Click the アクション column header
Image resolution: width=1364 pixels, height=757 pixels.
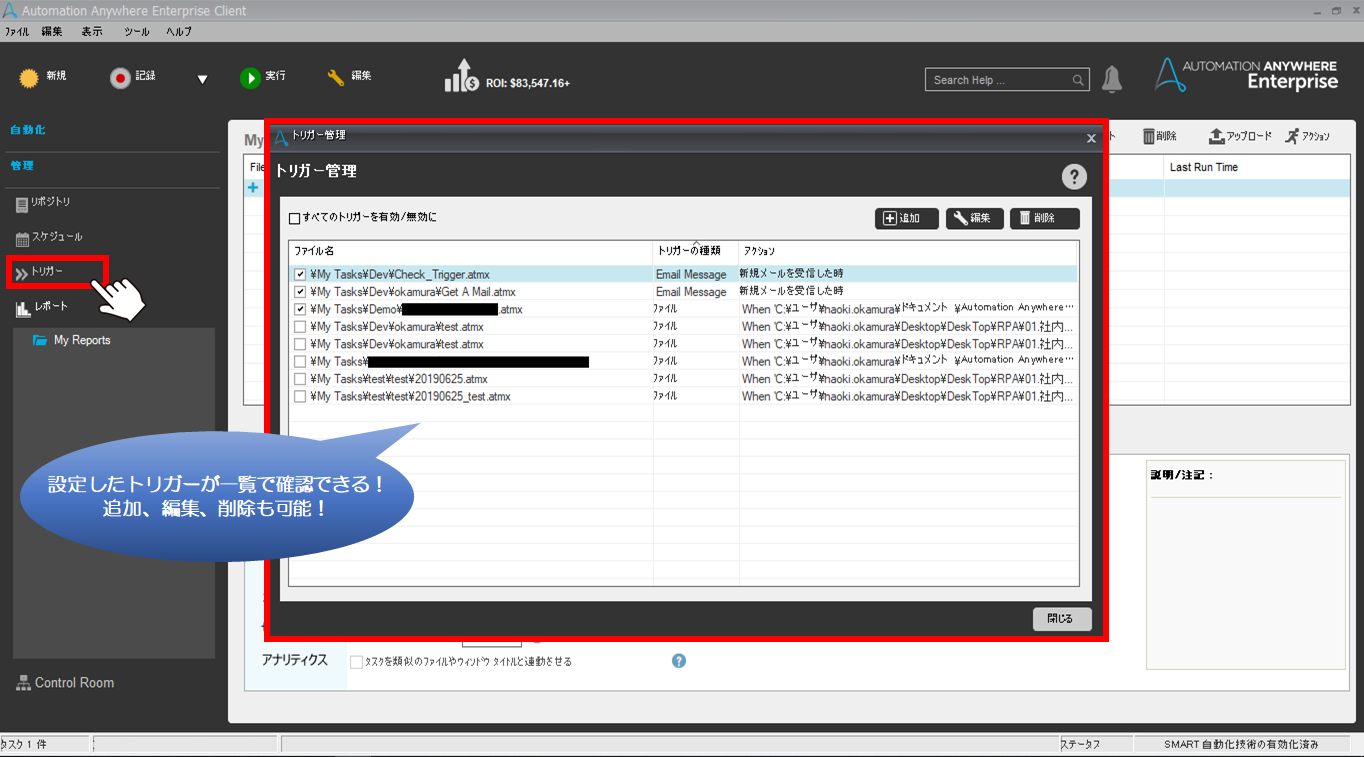(x=909, y=251)
